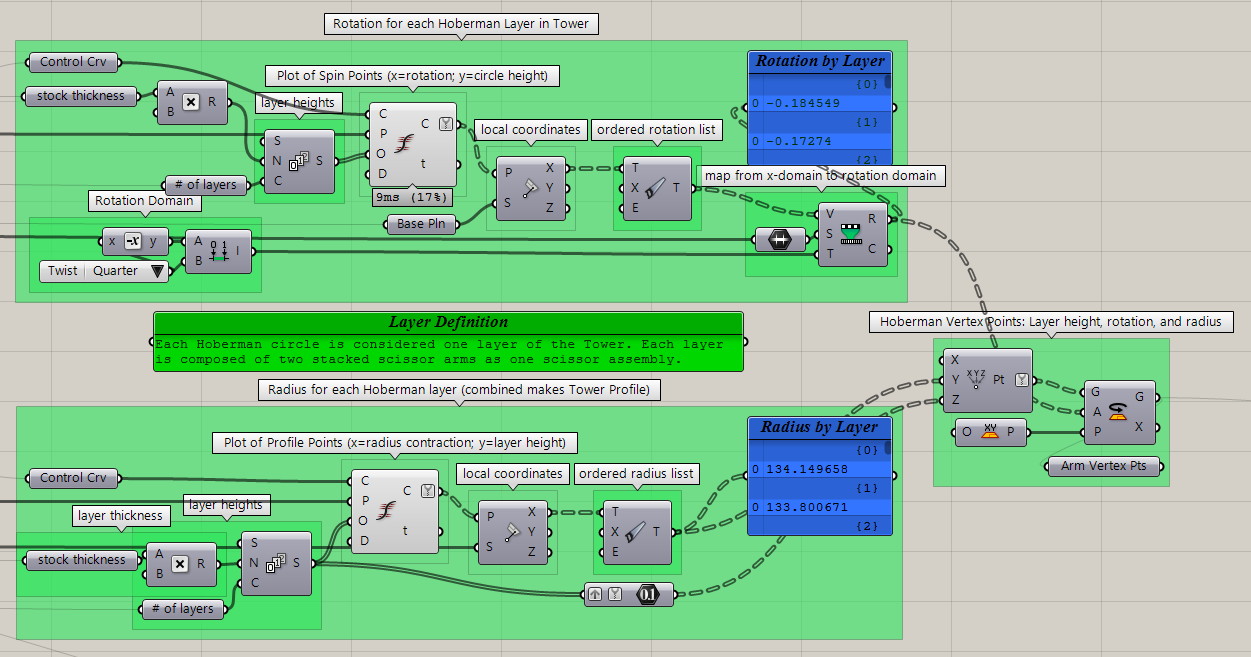Click the filter icon on the 0.1 parameter
This screenshot has height=657, width=1251.
(x=615, y=594)
